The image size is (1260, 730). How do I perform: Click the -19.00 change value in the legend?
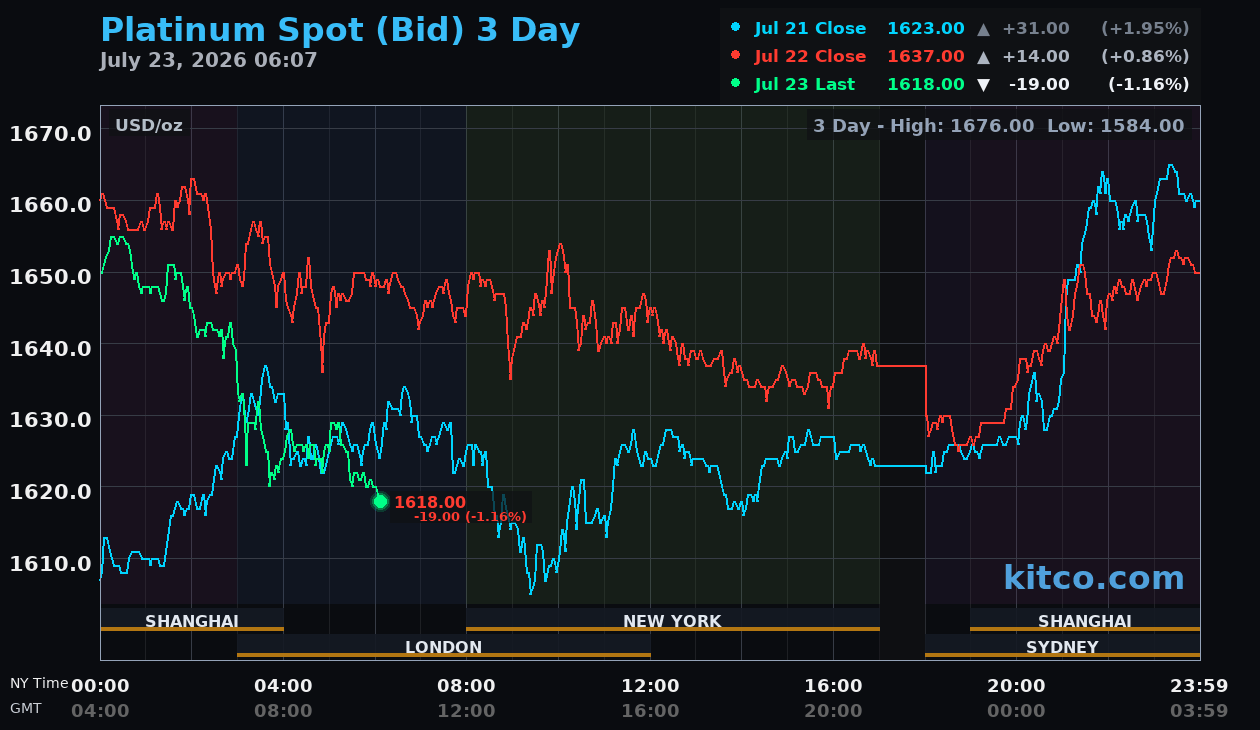1039,85
